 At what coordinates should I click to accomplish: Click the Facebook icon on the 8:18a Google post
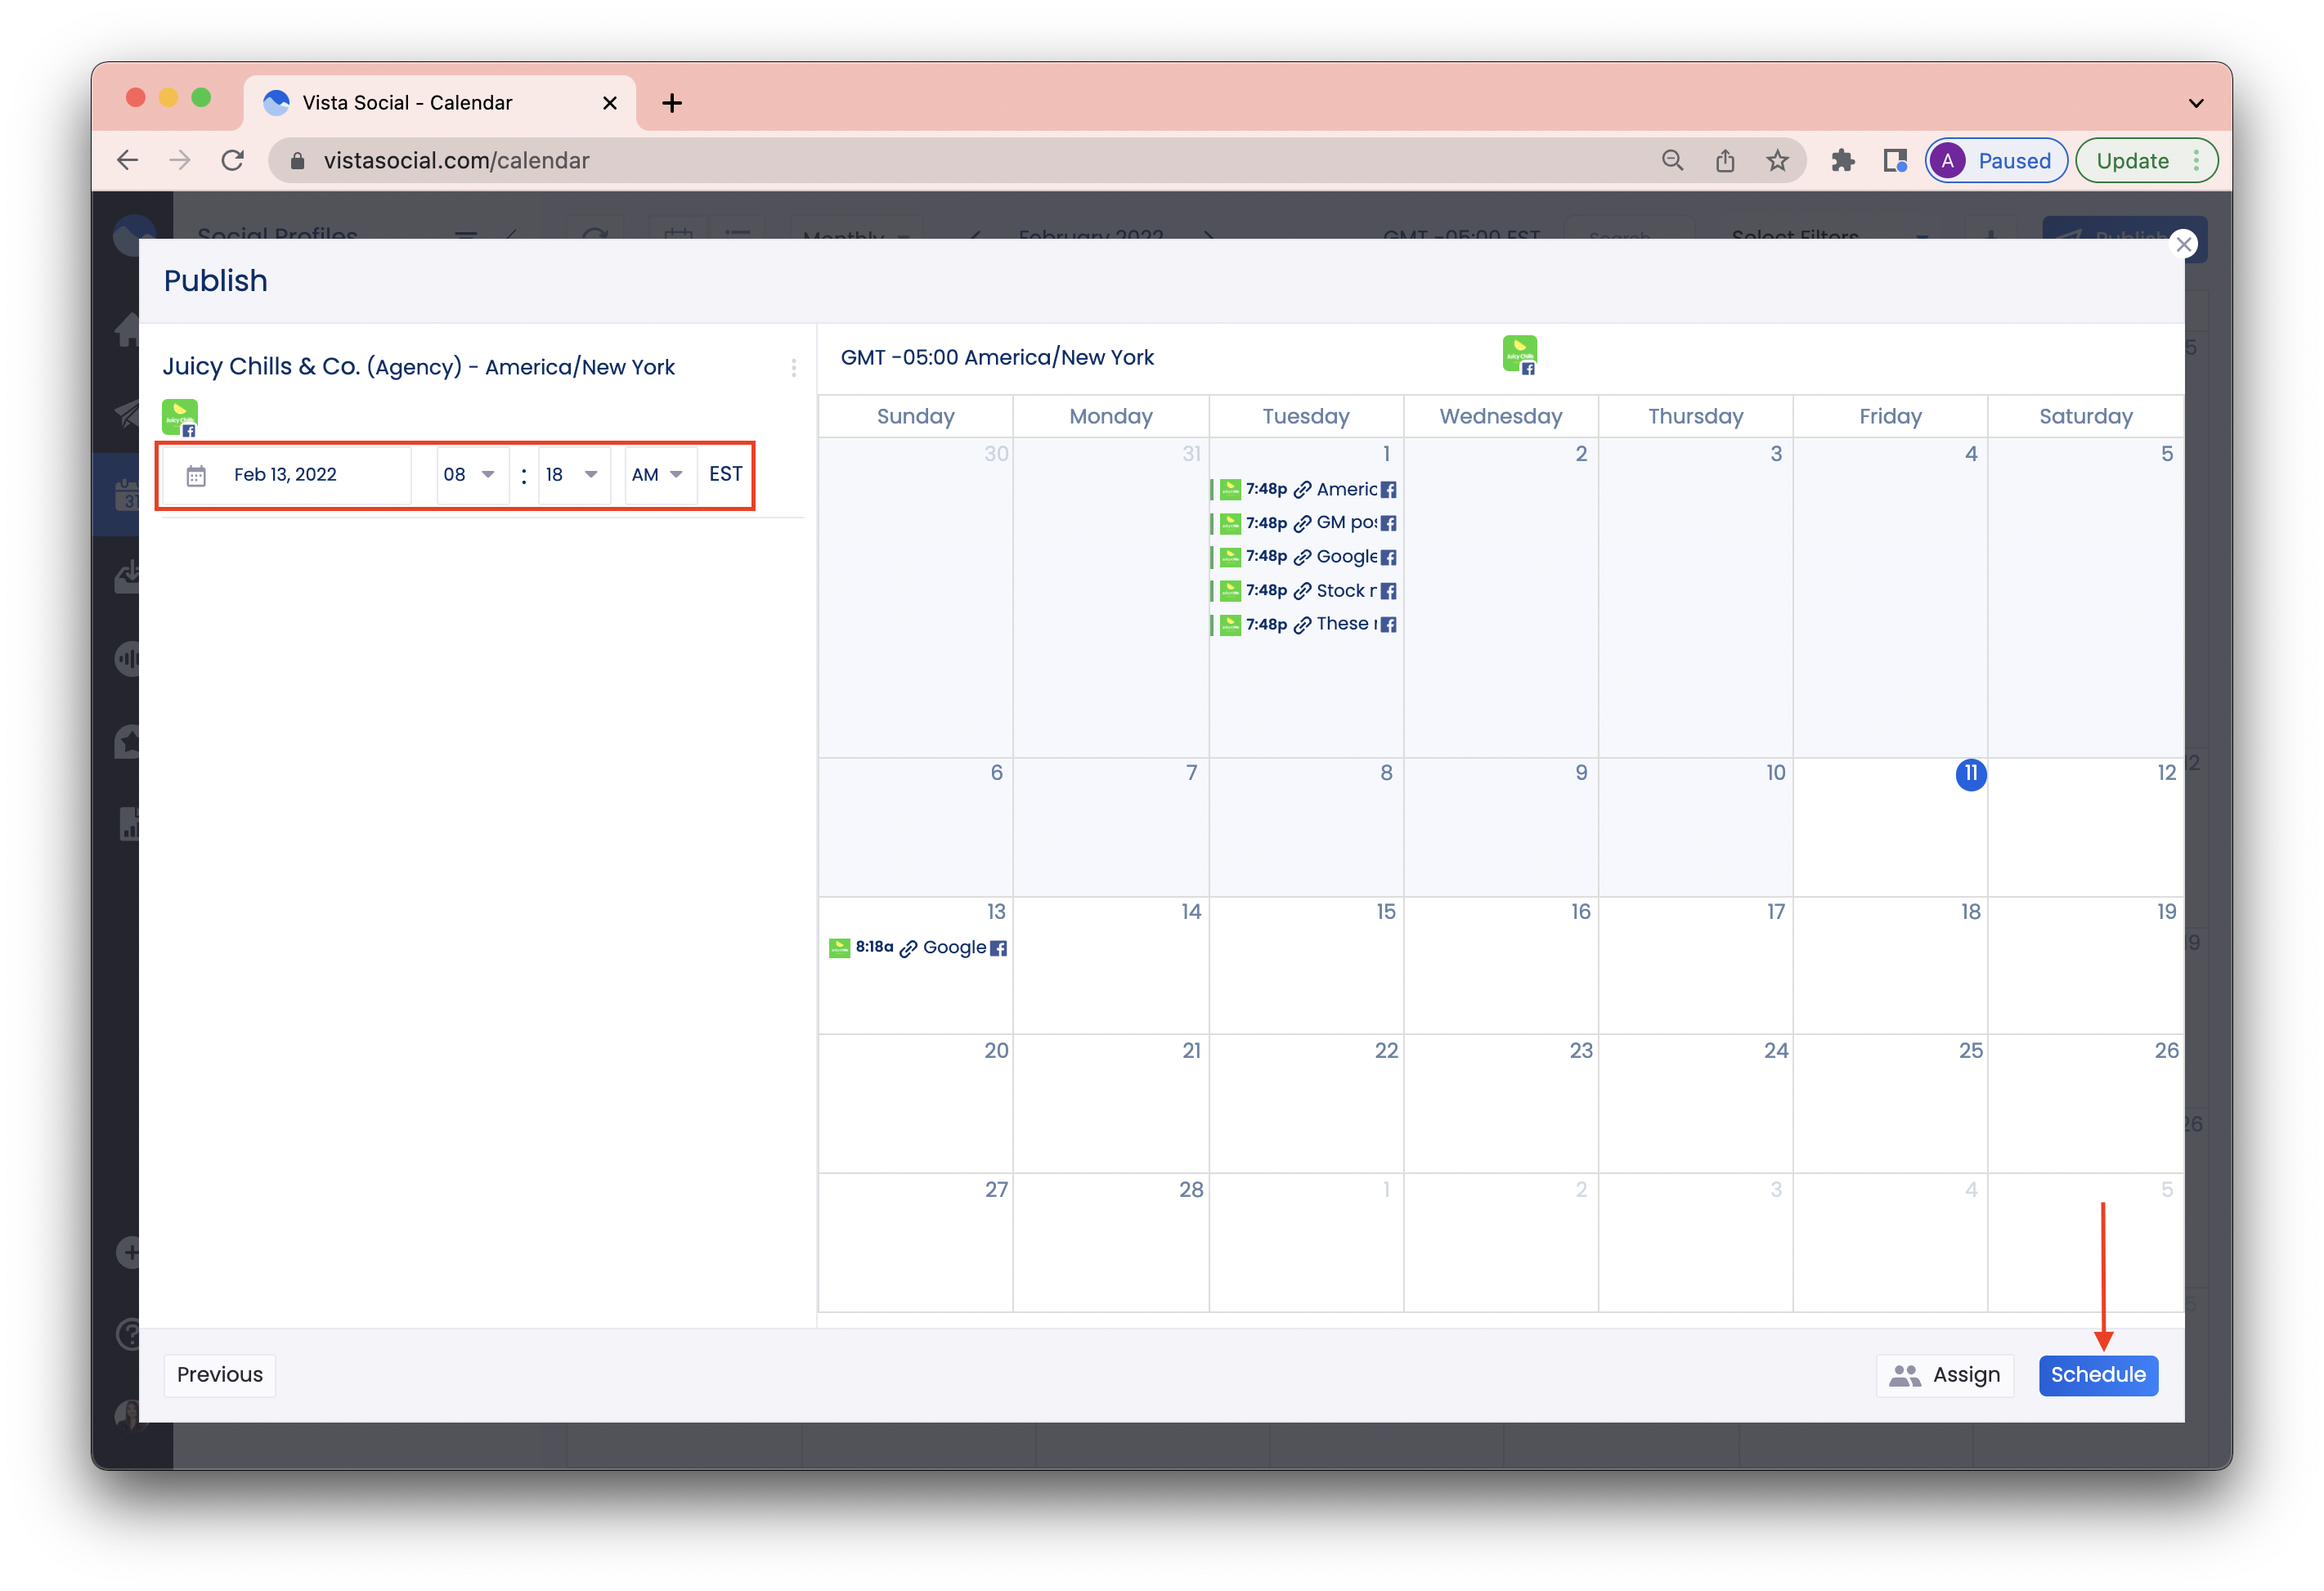pyautogui.click(x=998, y=948)
